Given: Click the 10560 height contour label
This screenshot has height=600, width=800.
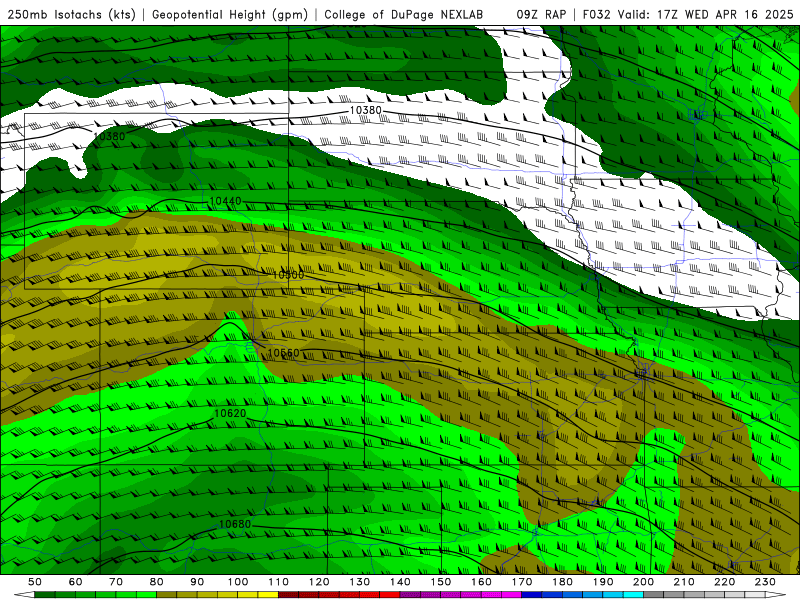Looking at the screenshot, I should (283, 353).
